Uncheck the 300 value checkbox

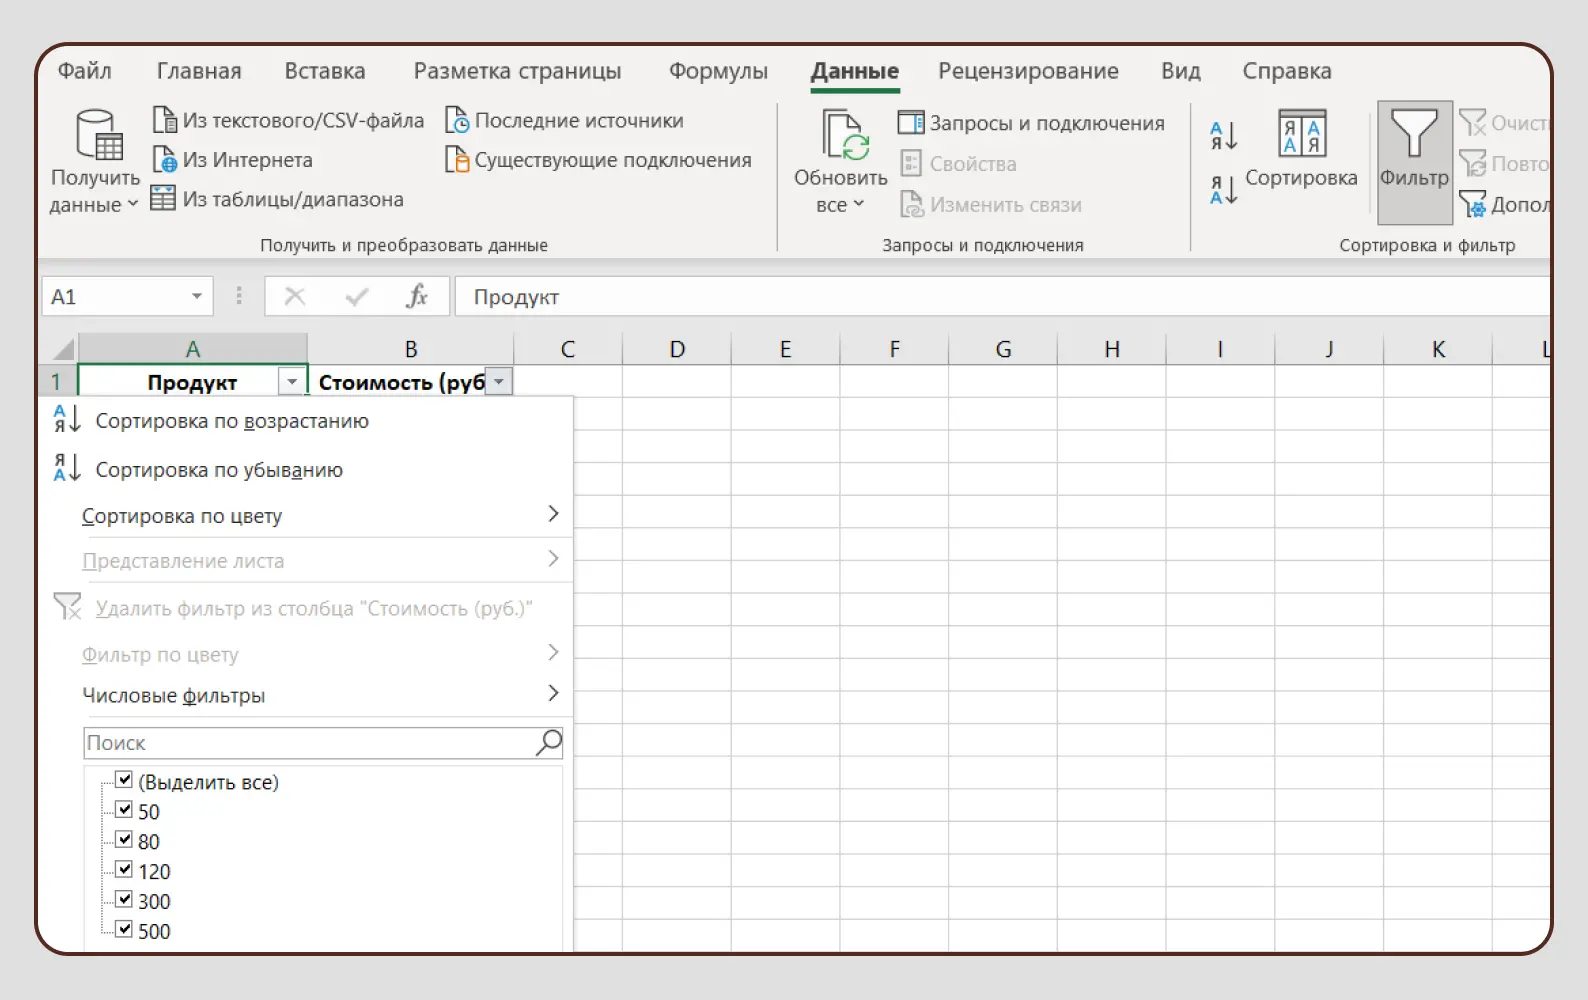(x=124, y=899)
